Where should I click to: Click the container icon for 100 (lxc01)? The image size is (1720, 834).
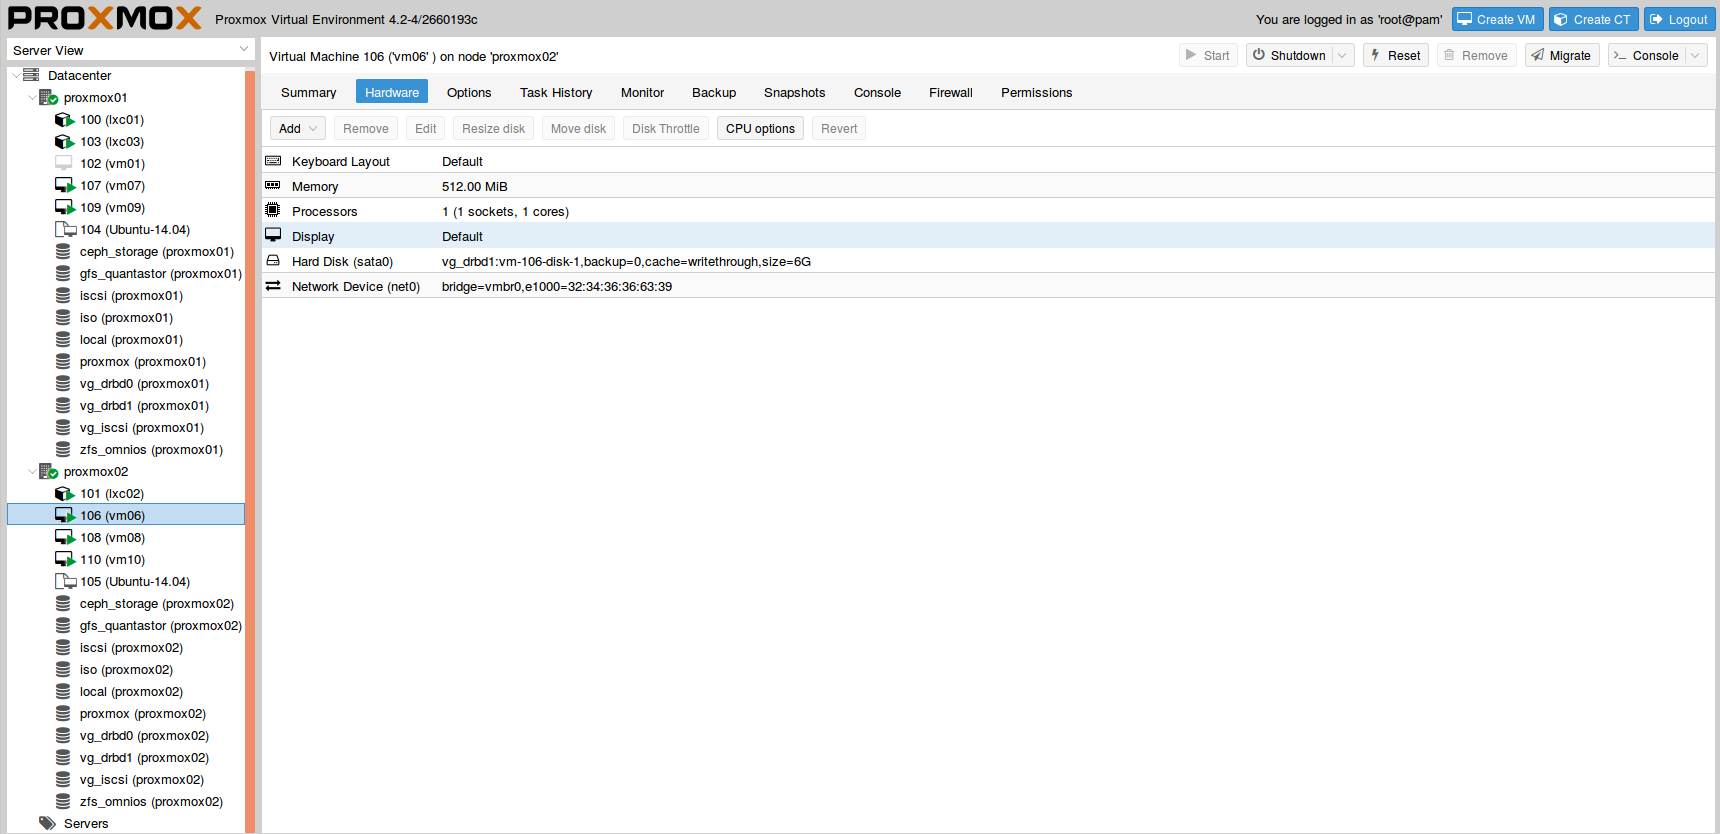(64, 120)
